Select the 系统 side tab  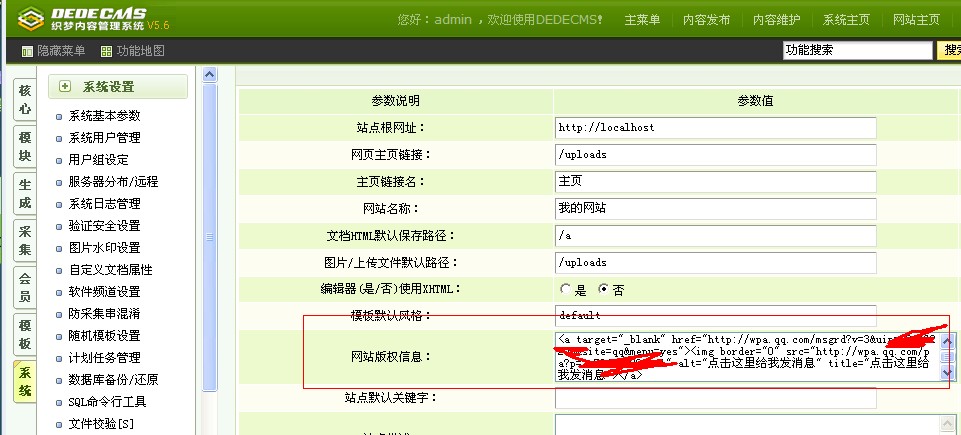25,381
